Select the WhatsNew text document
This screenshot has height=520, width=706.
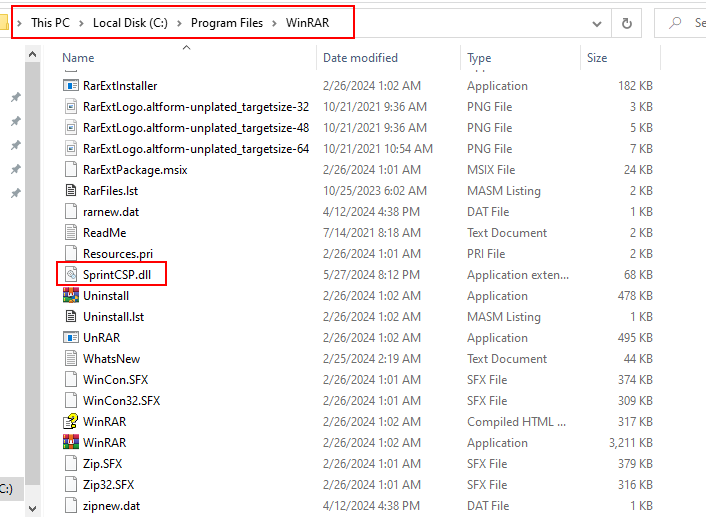click(x=111, y=359)
